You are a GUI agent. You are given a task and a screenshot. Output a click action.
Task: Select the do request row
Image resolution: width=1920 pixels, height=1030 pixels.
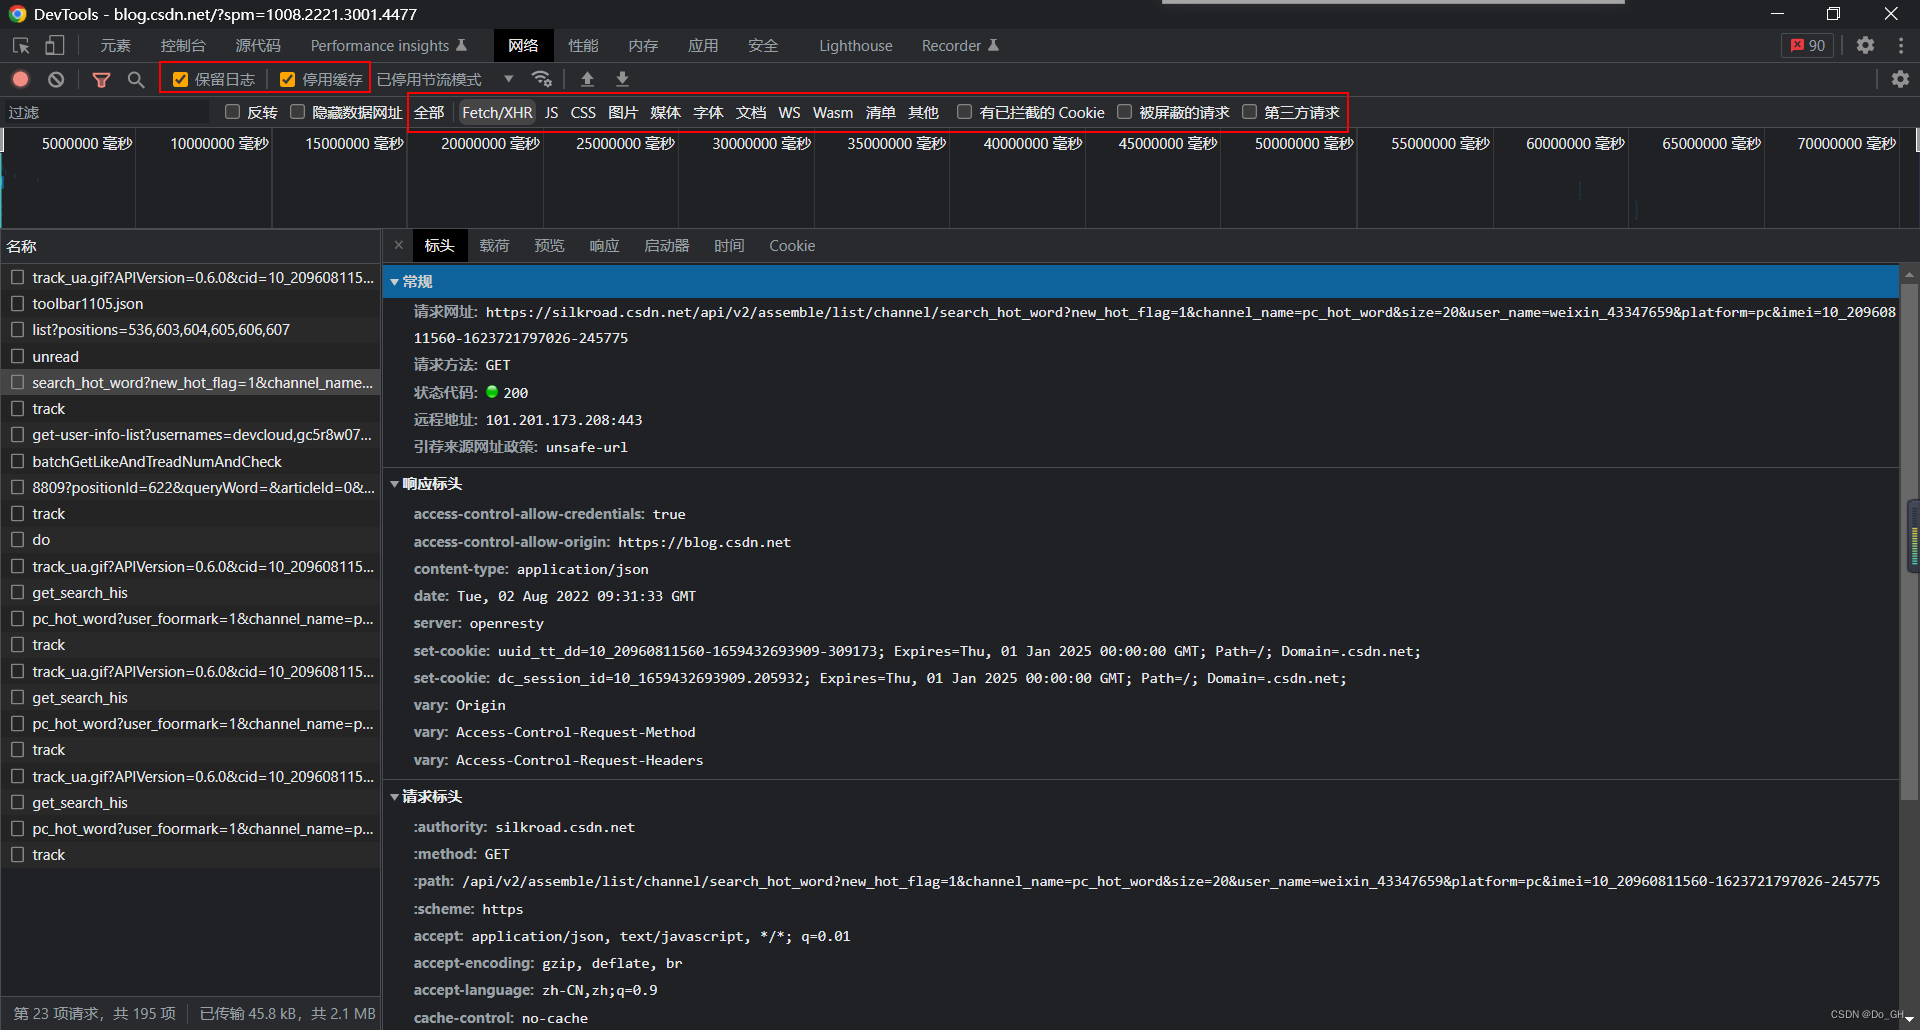(x=190, y=539)
